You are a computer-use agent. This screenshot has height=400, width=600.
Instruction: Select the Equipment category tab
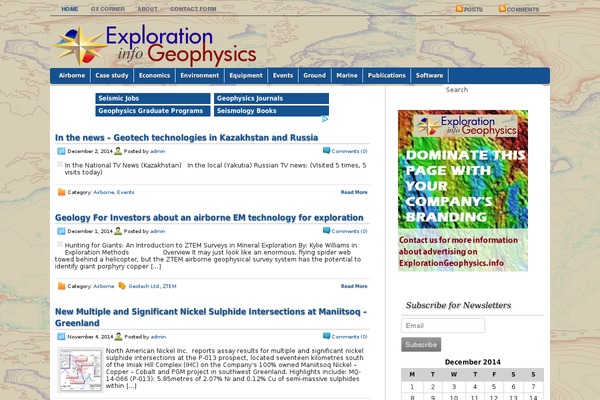click(x=246, y=76)
